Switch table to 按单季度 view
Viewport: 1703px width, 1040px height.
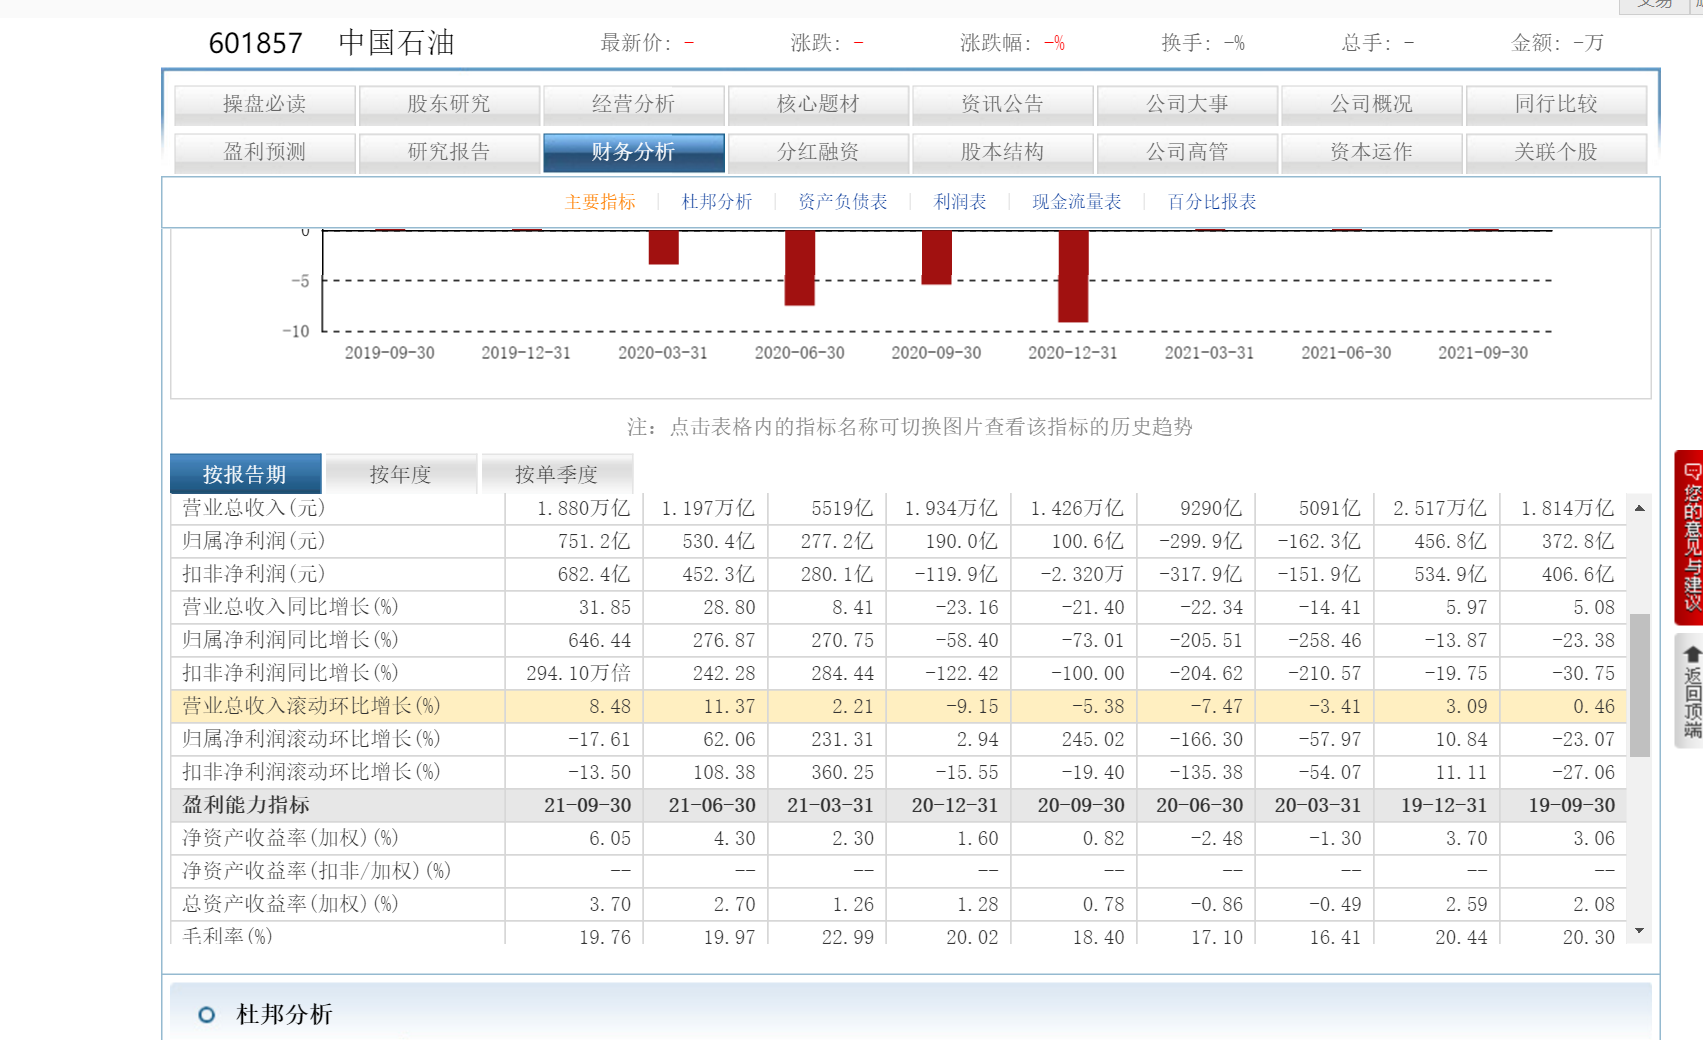[557, 474]
